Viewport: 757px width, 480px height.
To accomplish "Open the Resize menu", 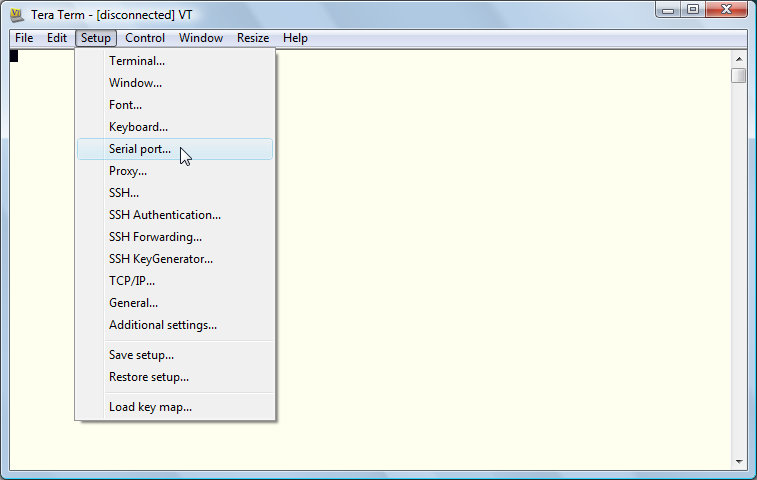I will pyautogui.click(x=253, y=38).
